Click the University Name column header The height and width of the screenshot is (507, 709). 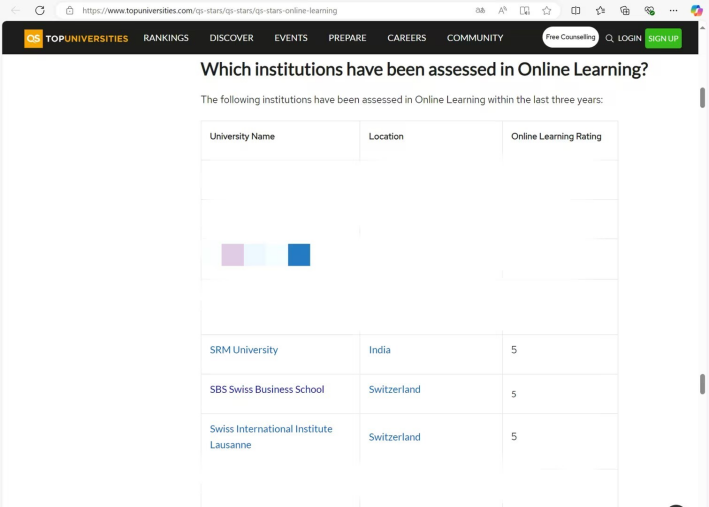click(242, 136)
